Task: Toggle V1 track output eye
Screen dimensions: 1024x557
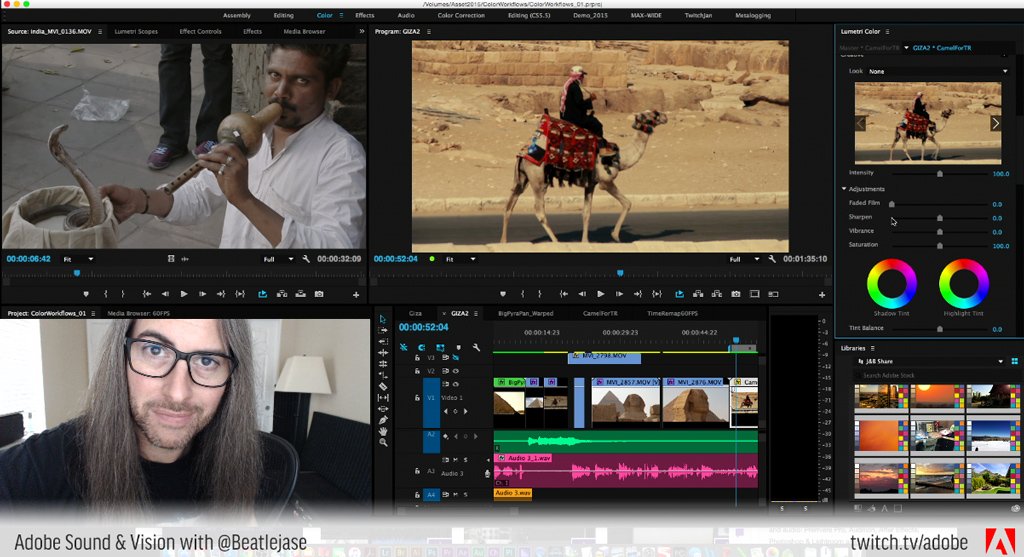Action: (x=456, y=384)
